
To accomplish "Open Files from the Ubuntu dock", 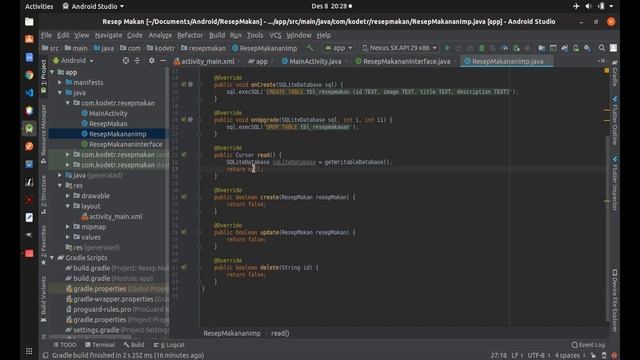I will (29, 22).
